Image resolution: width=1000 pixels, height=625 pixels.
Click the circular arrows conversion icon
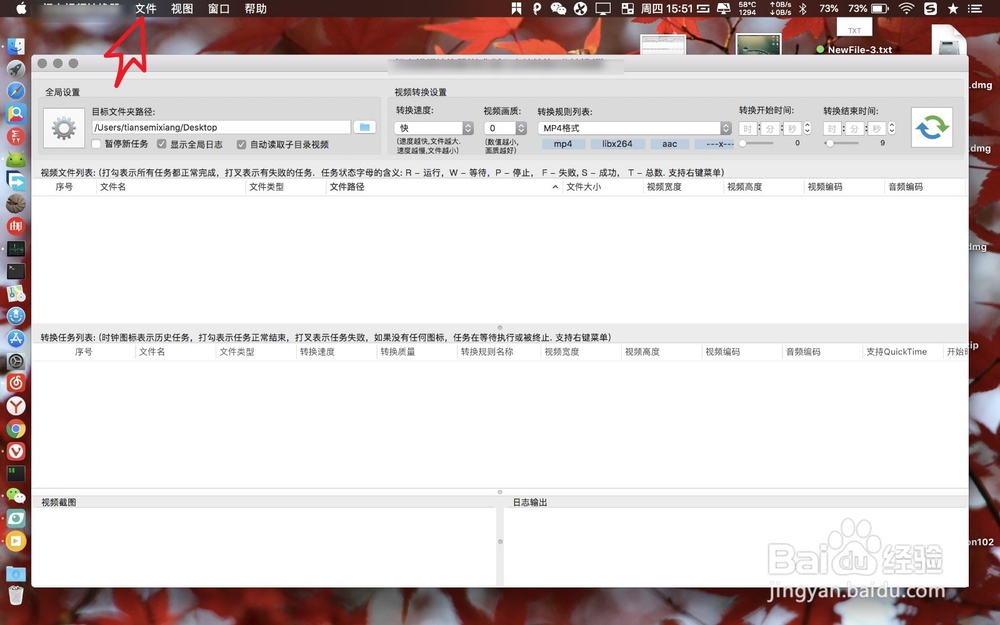(x=931, y=127)
